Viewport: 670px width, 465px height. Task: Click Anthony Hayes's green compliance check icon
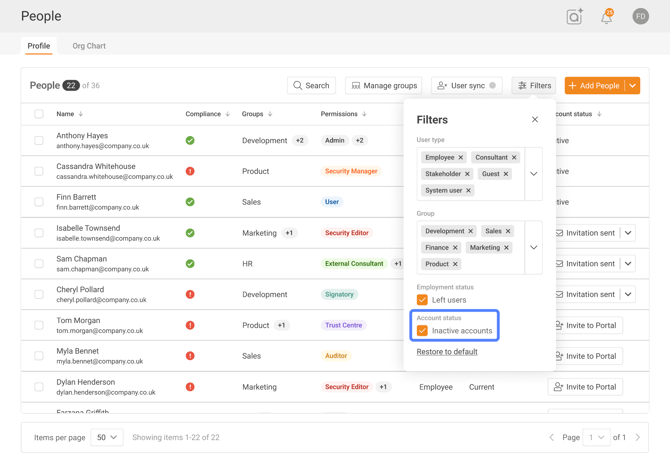(x=190, y=141)
